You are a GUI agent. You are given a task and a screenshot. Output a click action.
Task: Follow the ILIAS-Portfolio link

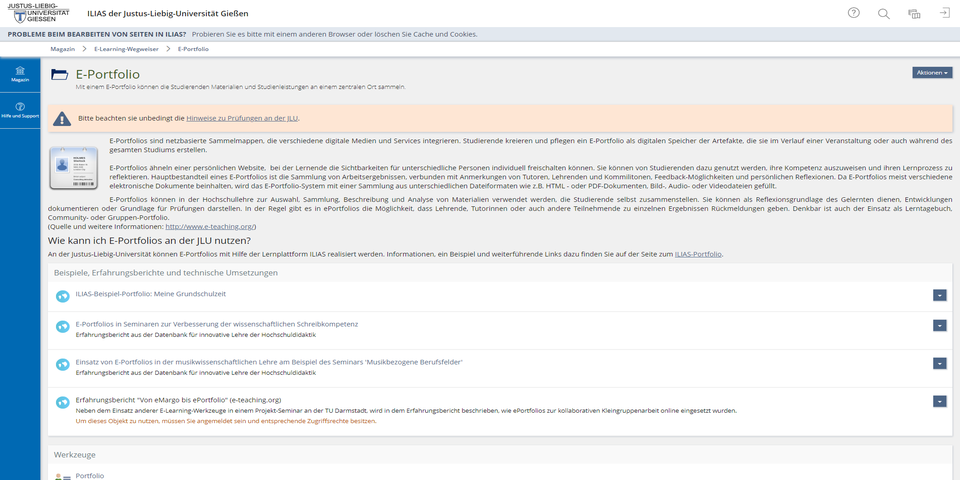698,253
